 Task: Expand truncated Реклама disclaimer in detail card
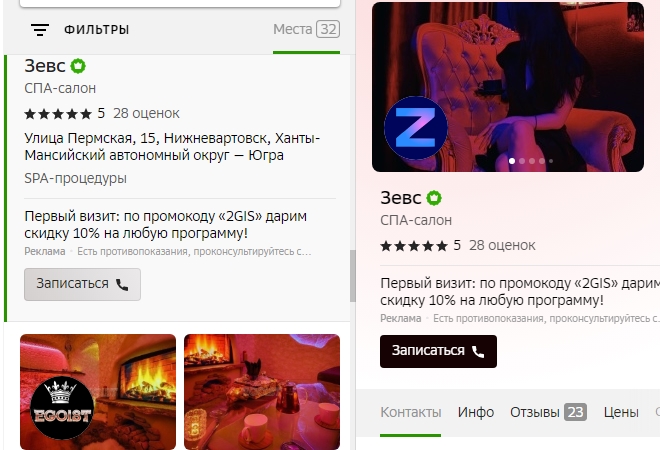click(520, 319)
